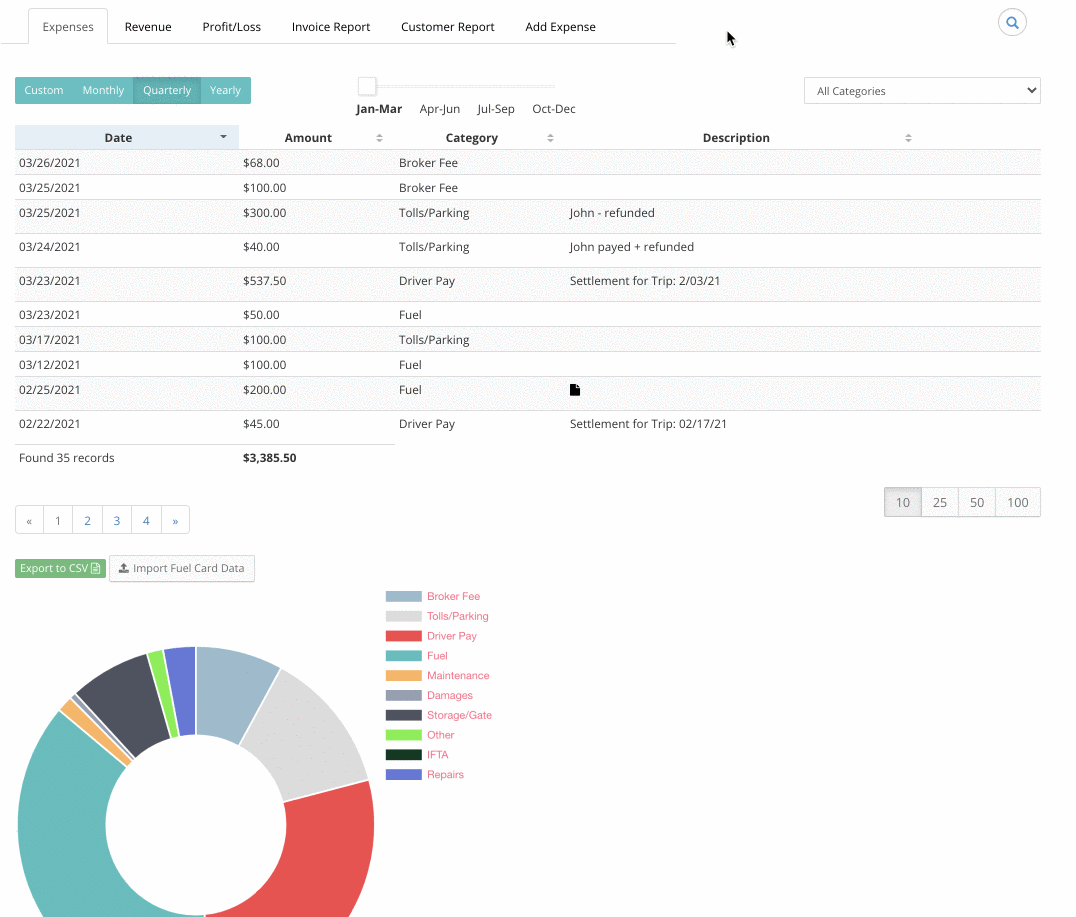Open All Categories dropdown
This screenshot has height=917, width=1076.
point(922,91)
